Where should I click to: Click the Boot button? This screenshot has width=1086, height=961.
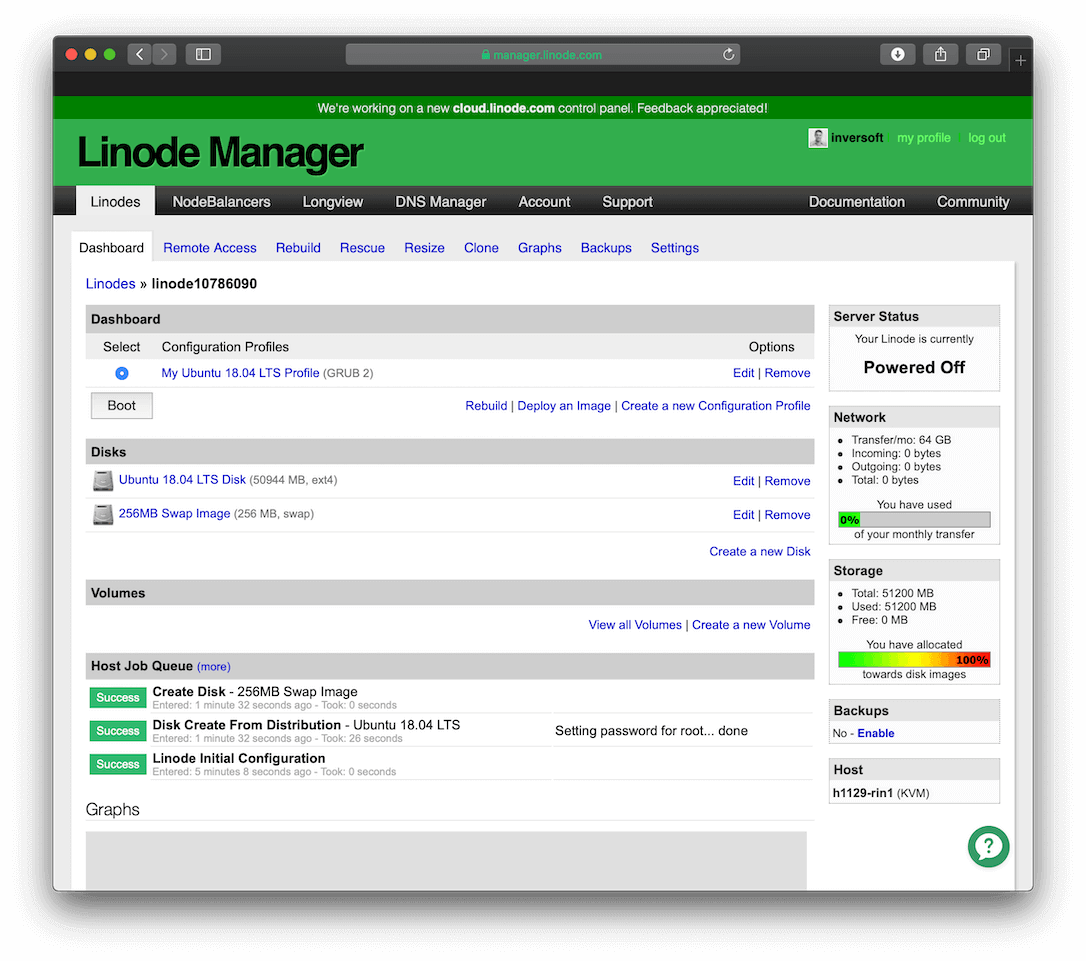tap(122, 406)
